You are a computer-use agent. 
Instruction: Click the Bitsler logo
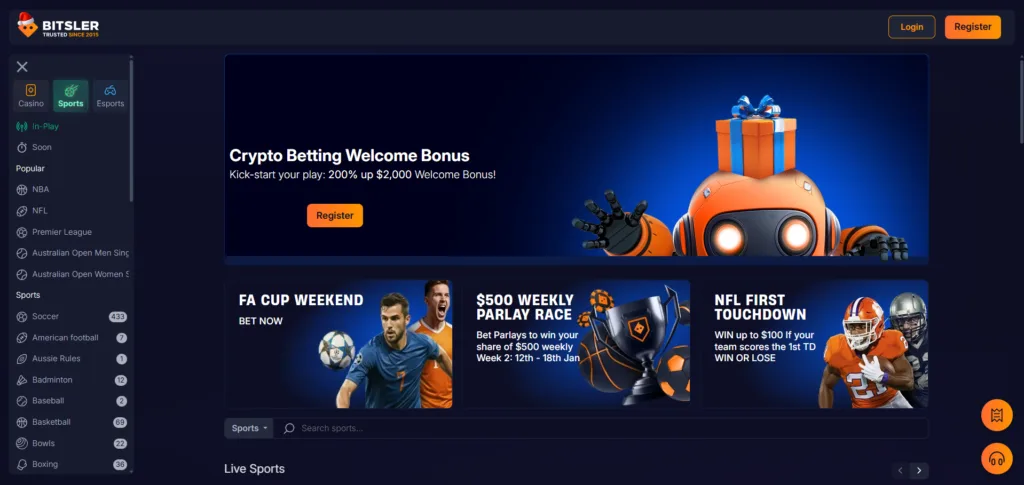click(x=58, y=26)
